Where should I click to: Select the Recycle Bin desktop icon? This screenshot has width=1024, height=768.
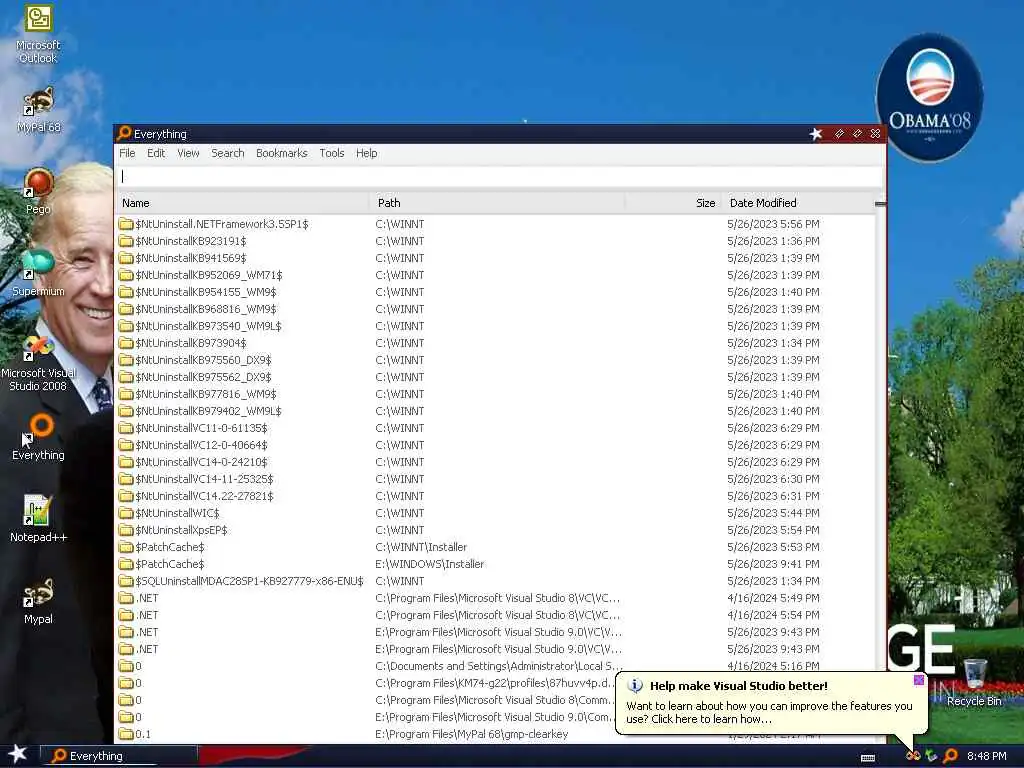click(974, 683)
